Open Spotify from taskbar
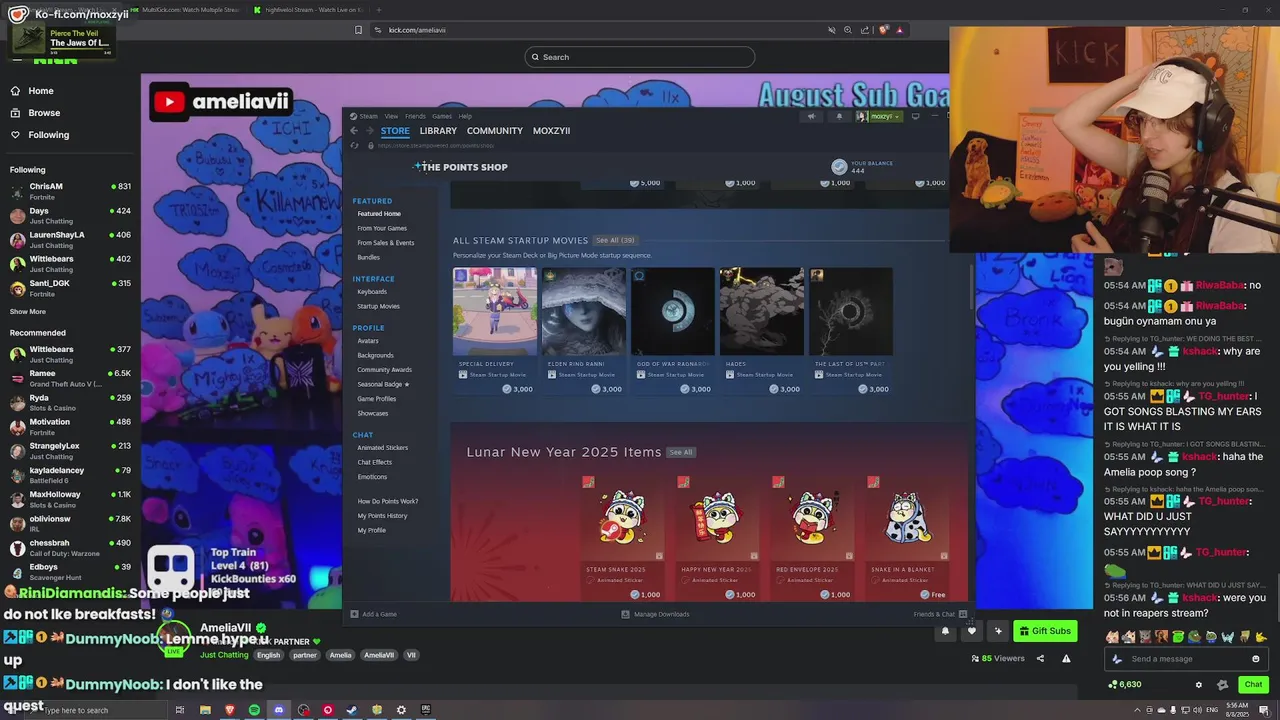Viewport: 1280px width, 720px height. pyautogui.click(x=254, y=710)
